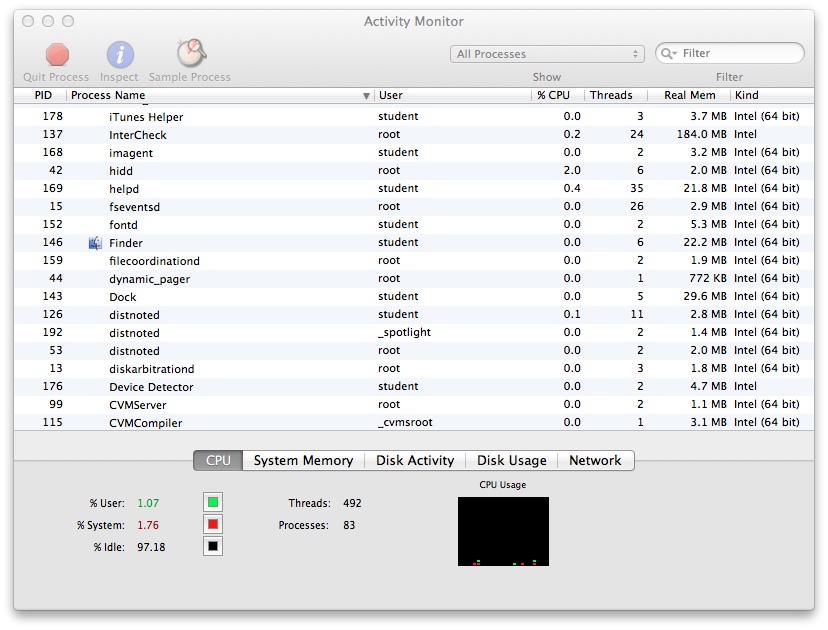Click the Activity Monitor window title
Image resolution: width=828 pixels, height=630 pixels.
[x=413, y=21]
